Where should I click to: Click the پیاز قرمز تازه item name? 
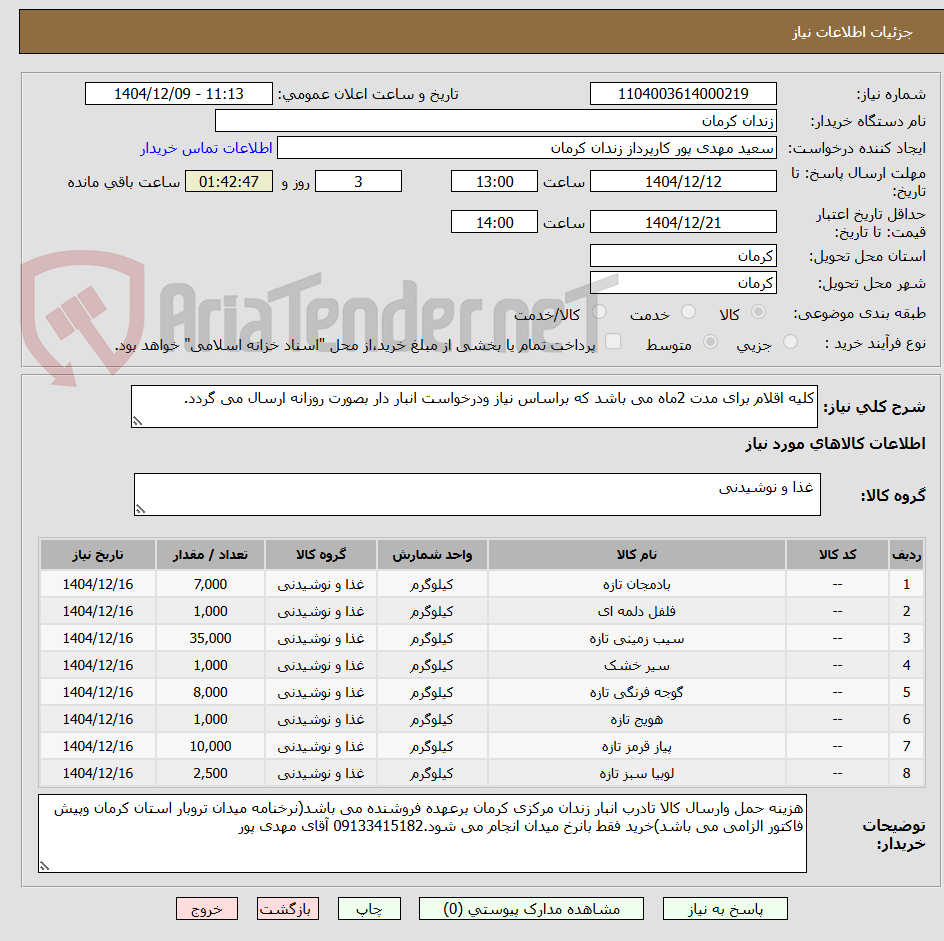coord(636,746)
